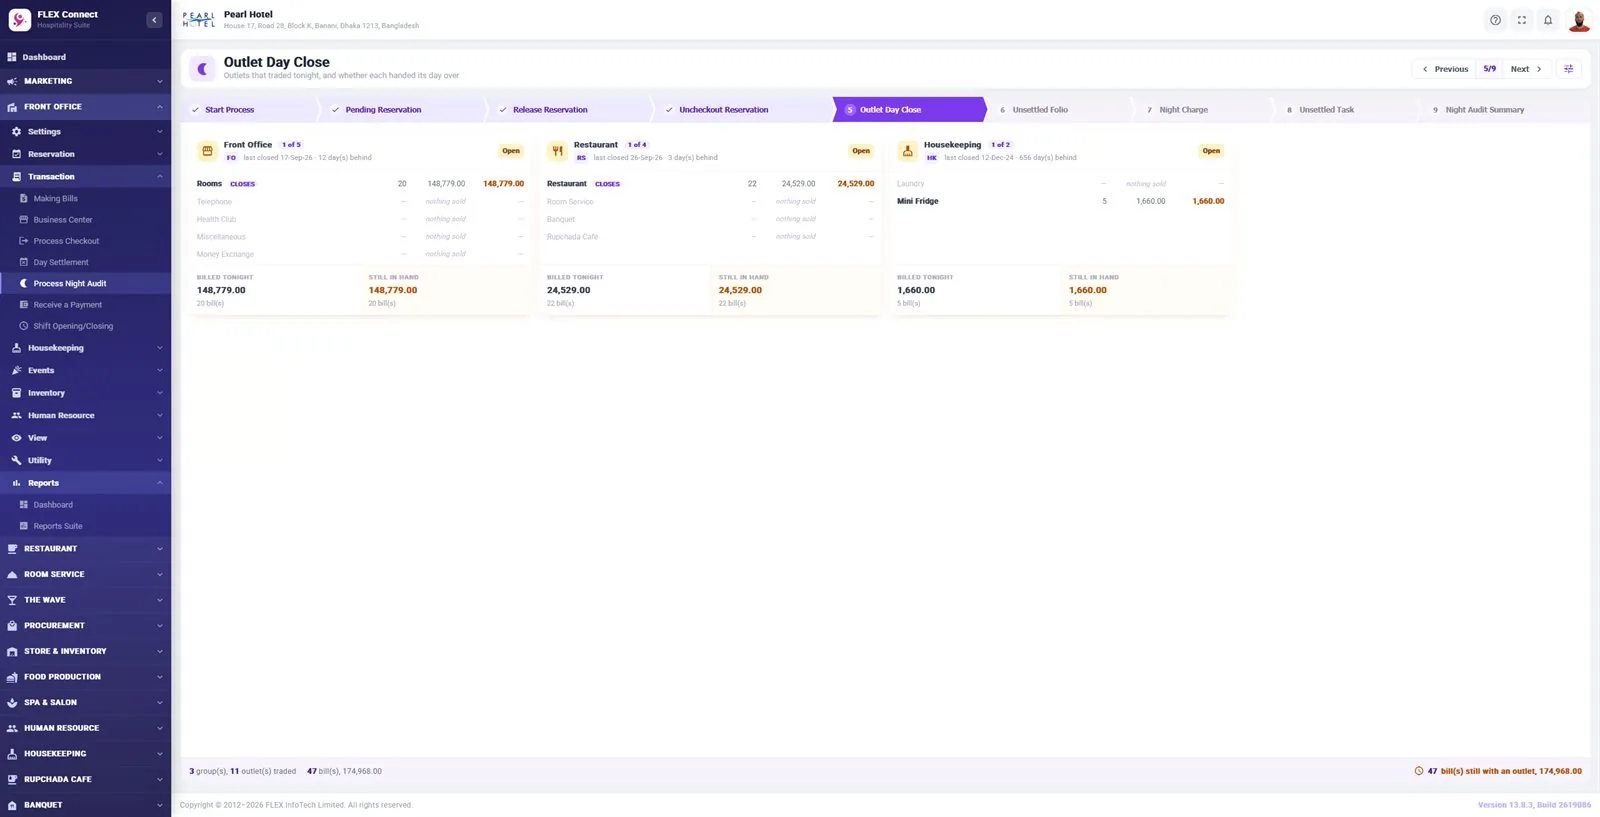Open the filter settings sliders icon
Image resolution: width=1600 pixels, height=817 pixels.
point(1568,69)
